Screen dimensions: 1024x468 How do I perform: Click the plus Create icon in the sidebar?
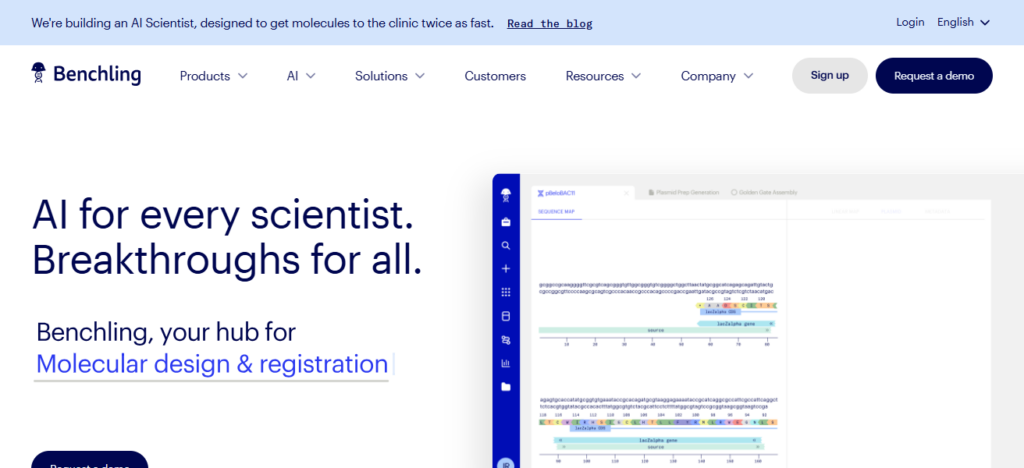(x=505, y=268)
